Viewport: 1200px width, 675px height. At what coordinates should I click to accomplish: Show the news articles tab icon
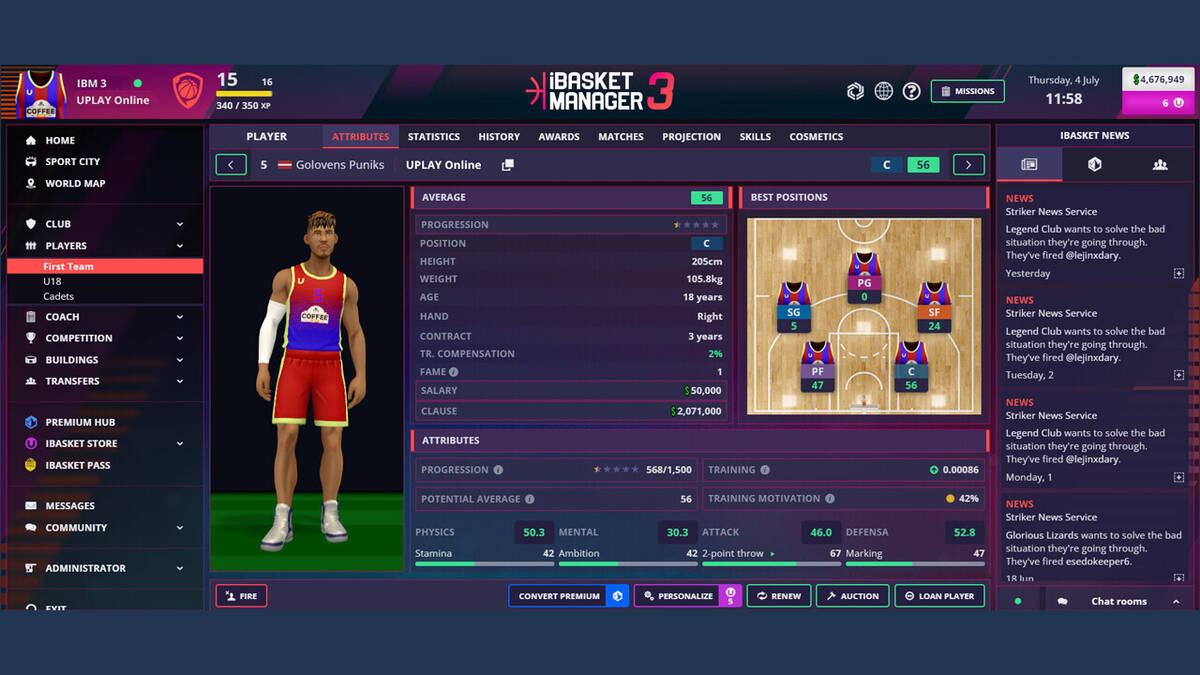pyautogui.click(x=1029, y=164)
